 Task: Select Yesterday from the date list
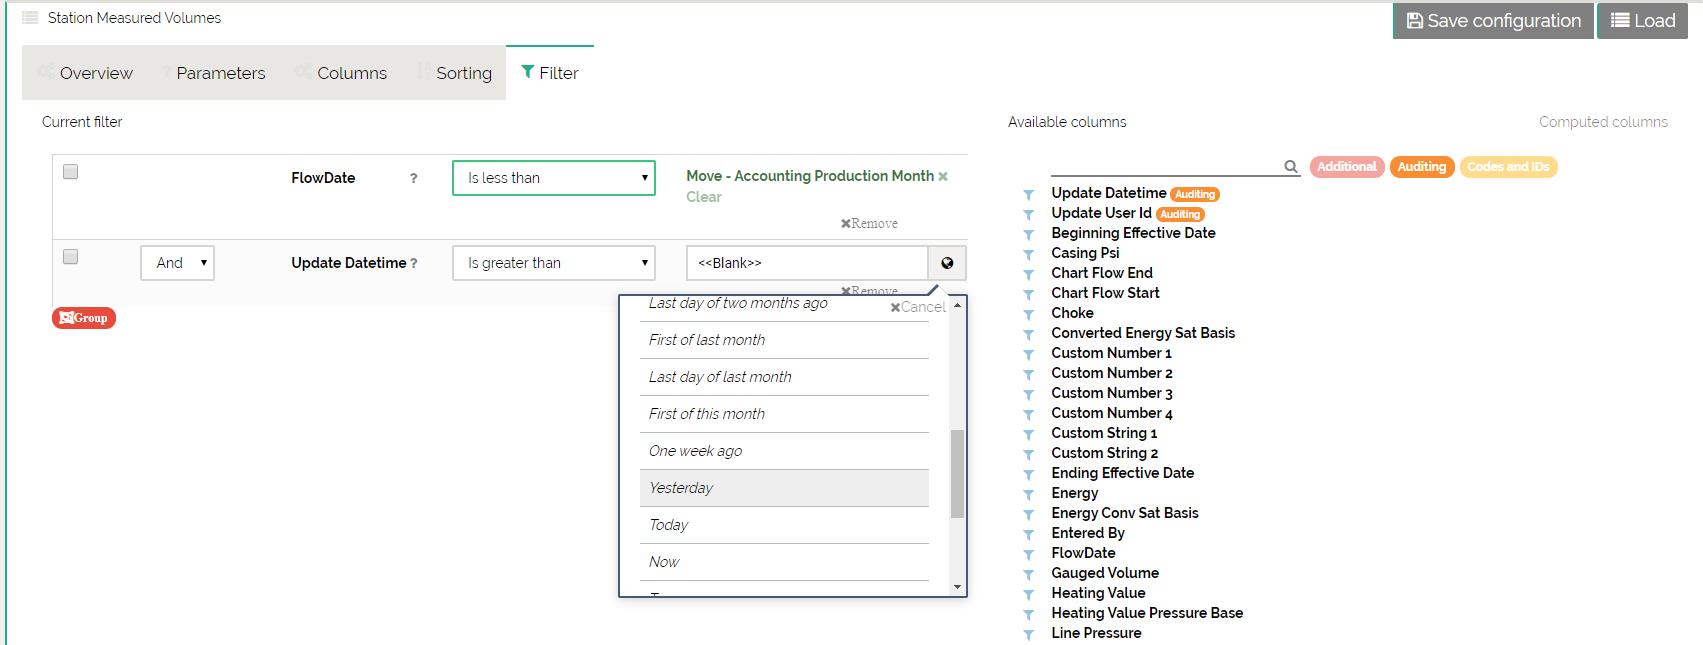tap(783, 488)
